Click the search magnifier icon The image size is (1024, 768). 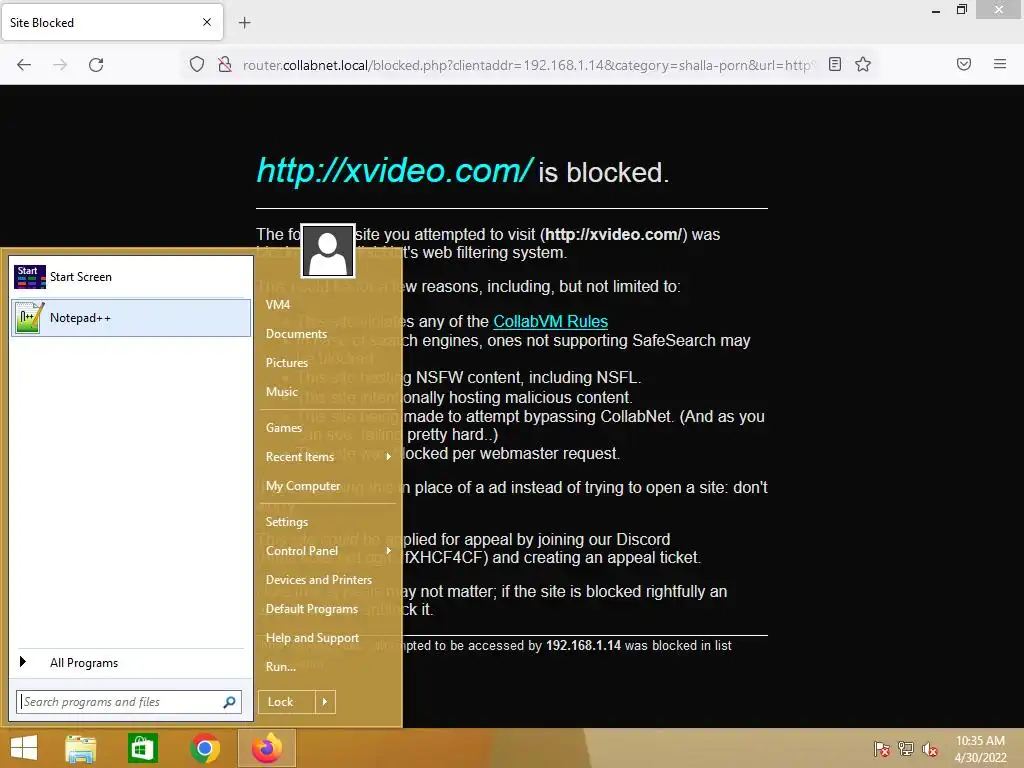[229, 702]
